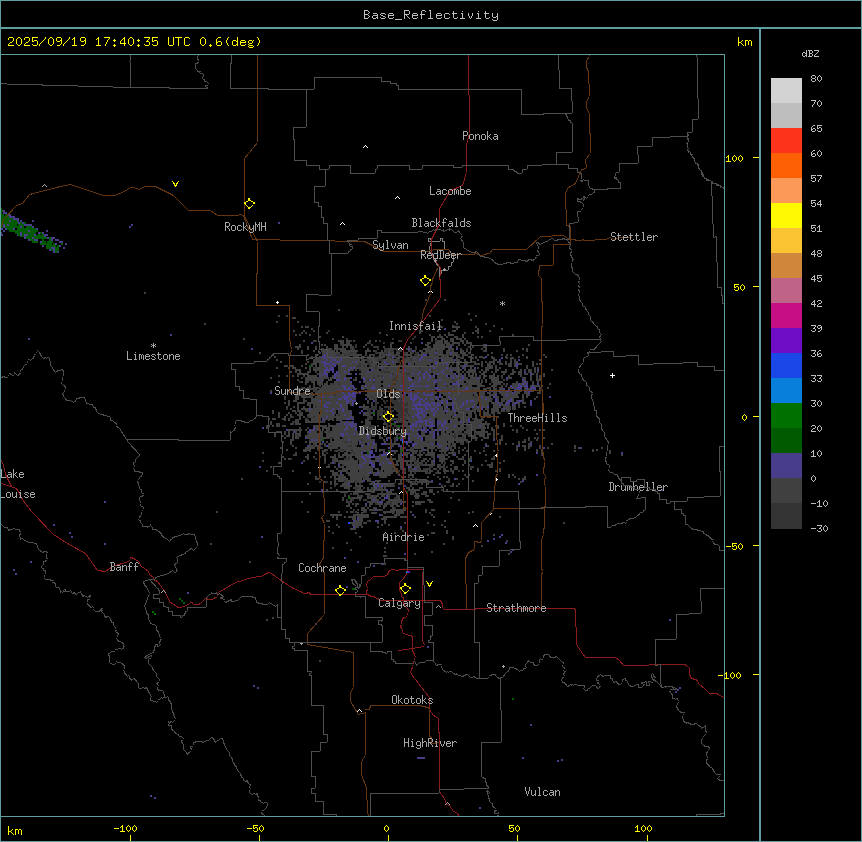
Task: Click the Base_Reflectivity title text
Action: point(431,15)
